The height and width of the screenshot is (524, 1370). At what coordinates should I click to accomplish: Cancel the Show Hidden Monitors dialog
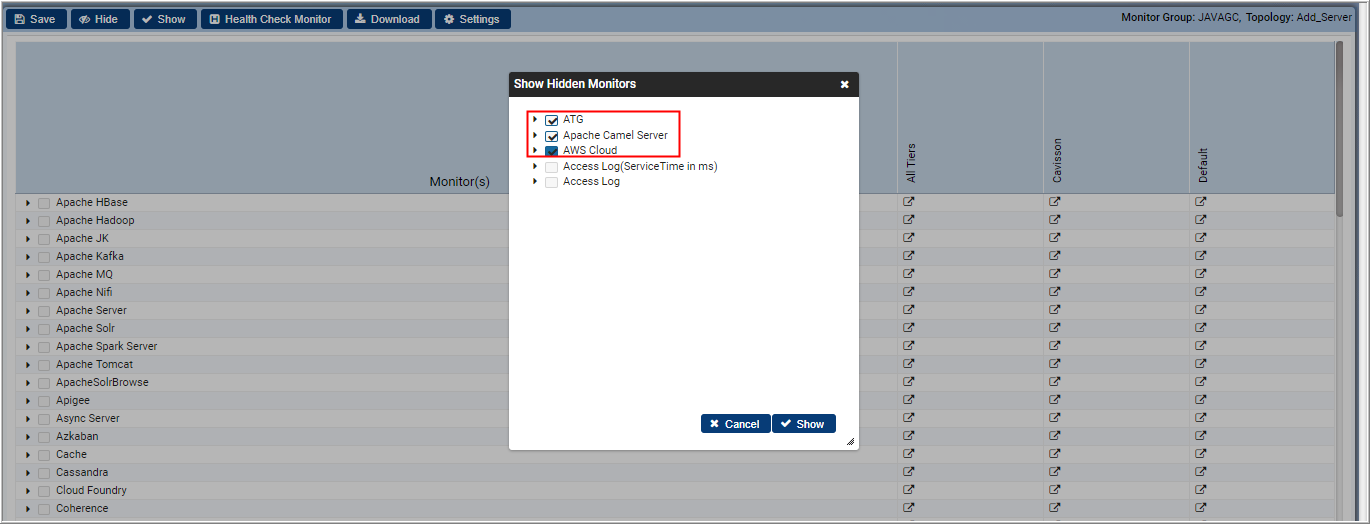[735, 424]
